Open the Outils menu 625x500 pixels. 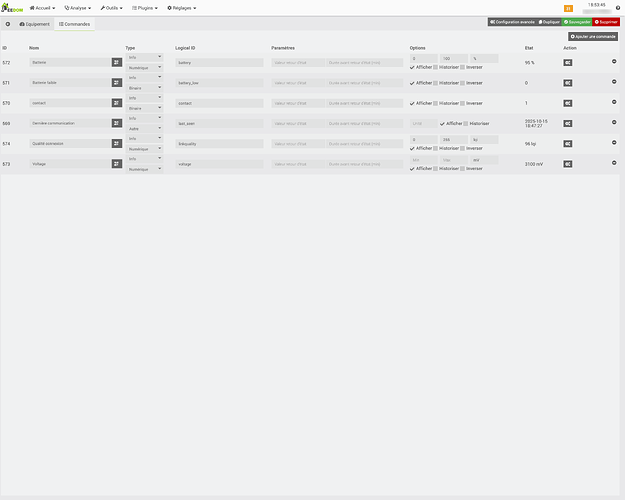coord(112,8)
